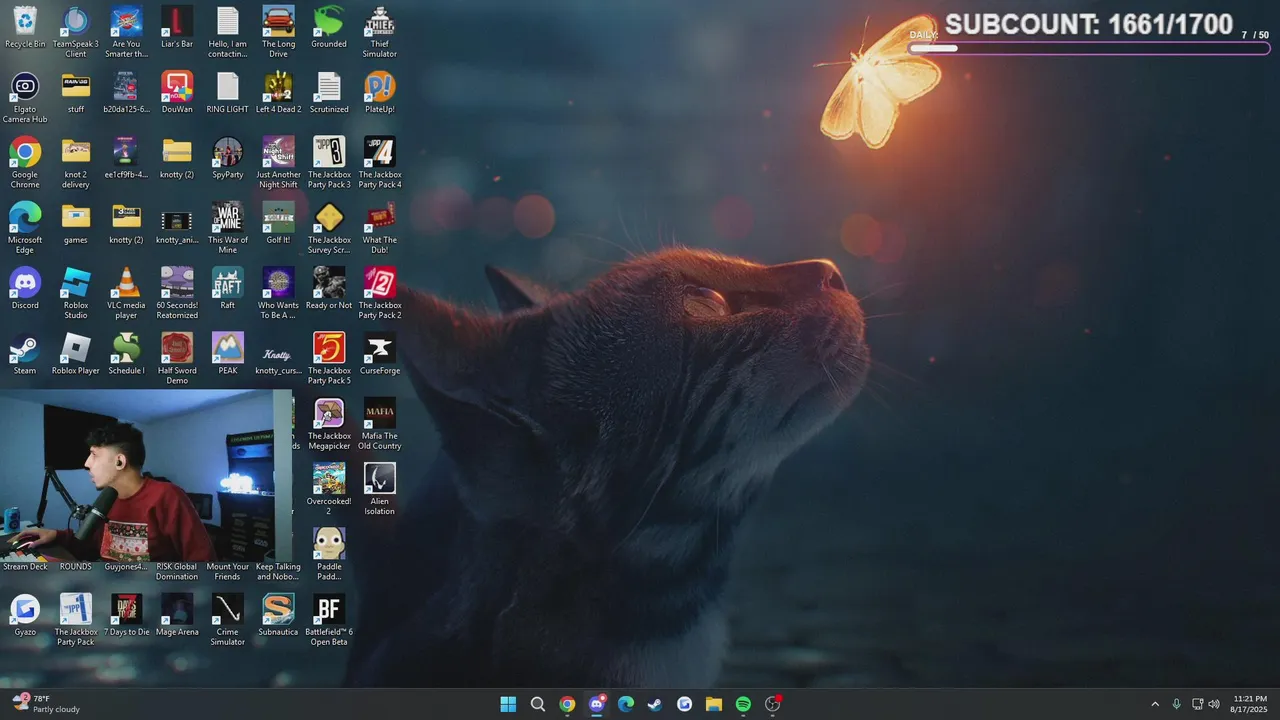The image size is (1280, 720).
Task: Open the Liar's Bar game shortcut
Action: click(177, 27)
